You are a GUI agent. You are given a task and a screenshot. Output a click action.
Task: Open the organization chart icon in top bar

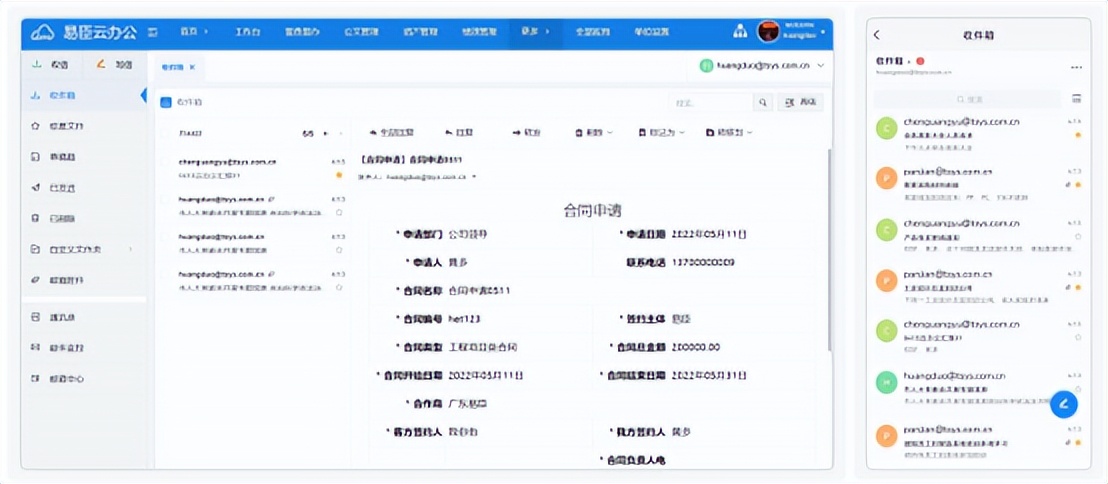pyautogui.click(x=740, y=32)
